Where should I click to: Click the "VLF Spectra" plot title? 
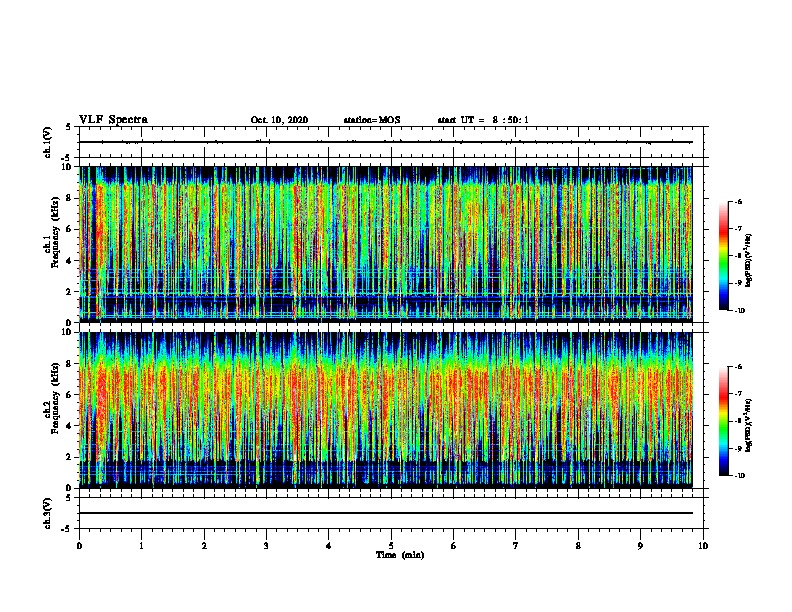pyautogui.click(x=113, y=120)
